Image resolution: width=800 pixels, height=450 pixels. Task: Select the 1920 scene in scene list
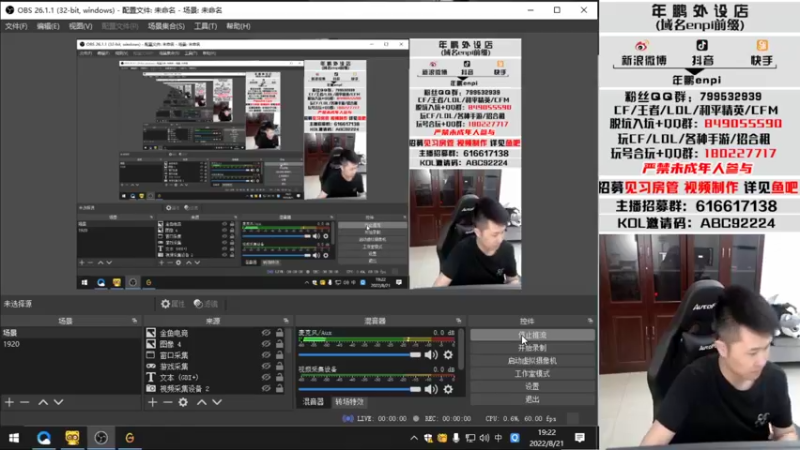point(70,344)
